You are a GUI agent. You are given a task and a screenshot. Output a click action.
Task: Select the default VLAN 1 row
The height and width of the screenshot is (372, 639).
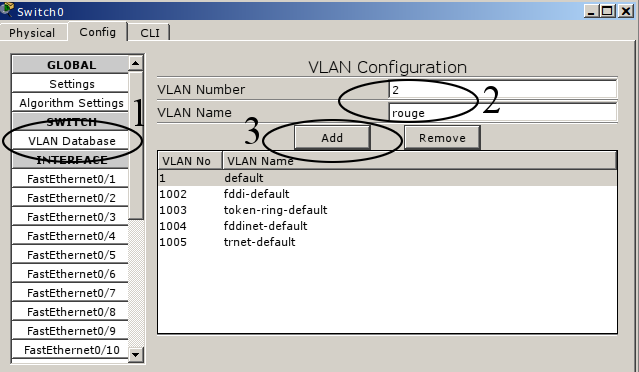pos(387,178)
